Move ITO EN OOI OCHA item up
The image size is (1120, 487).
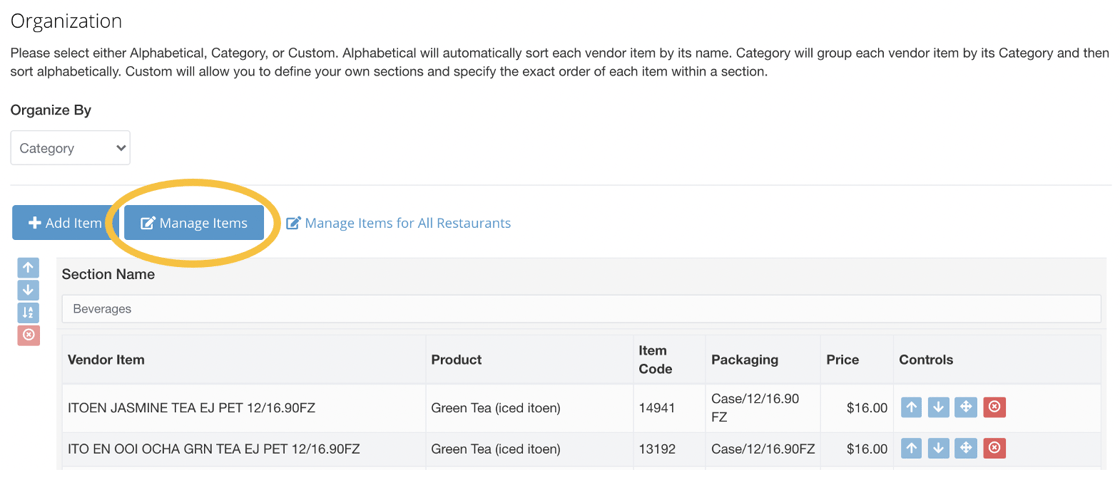click(x=911, y=448)
